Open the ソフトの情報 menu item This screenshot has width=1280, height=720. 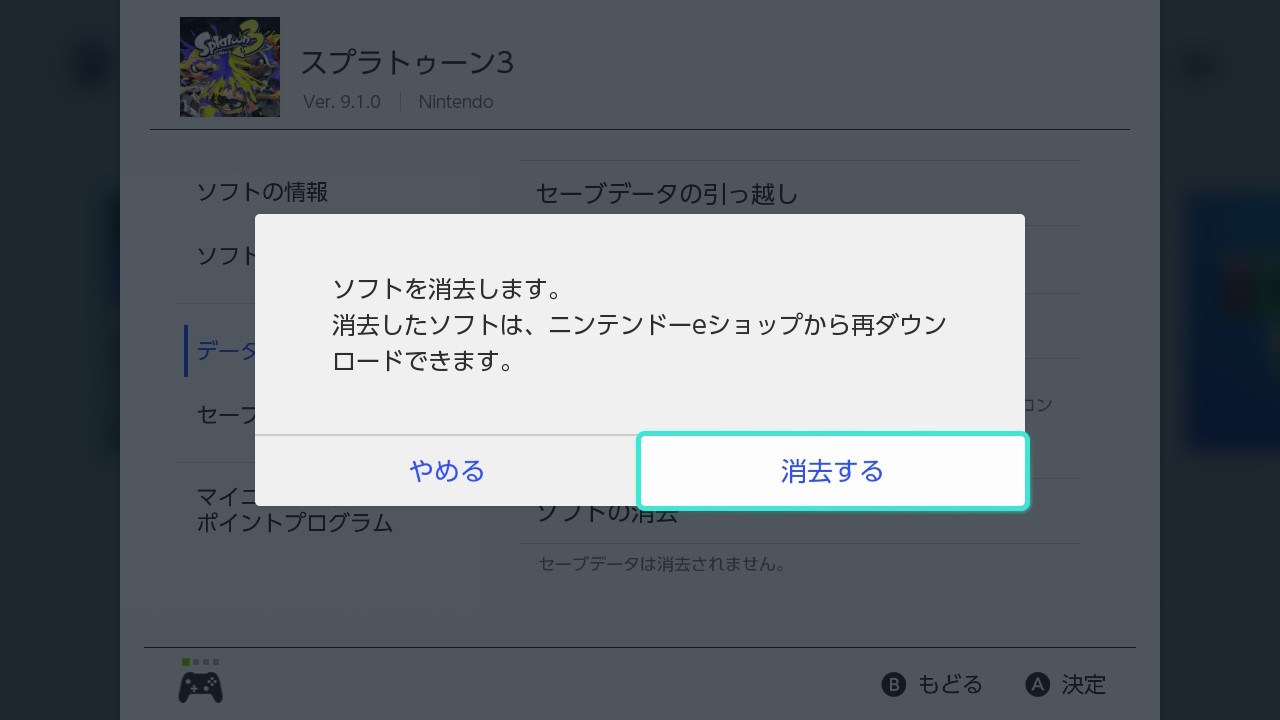click(x=262, y=192)
